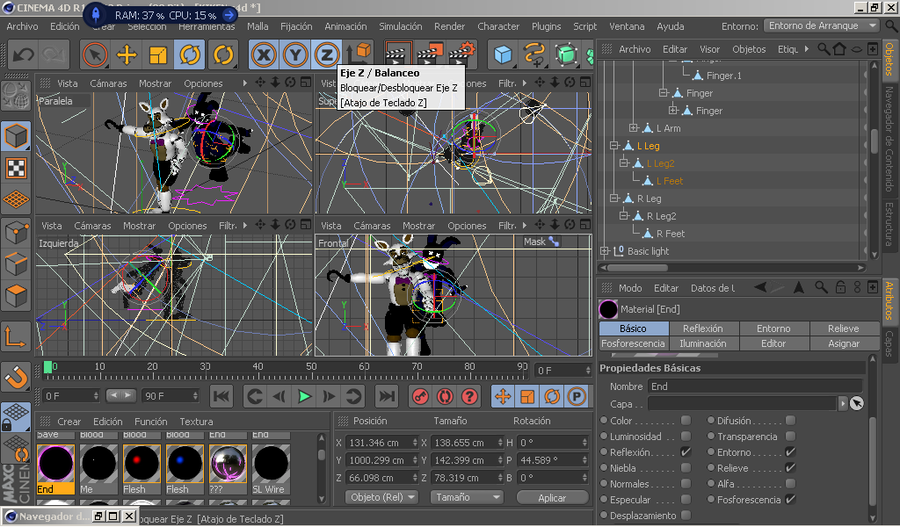
Task: Select the End material thumbnail
Action: point(56,468)
